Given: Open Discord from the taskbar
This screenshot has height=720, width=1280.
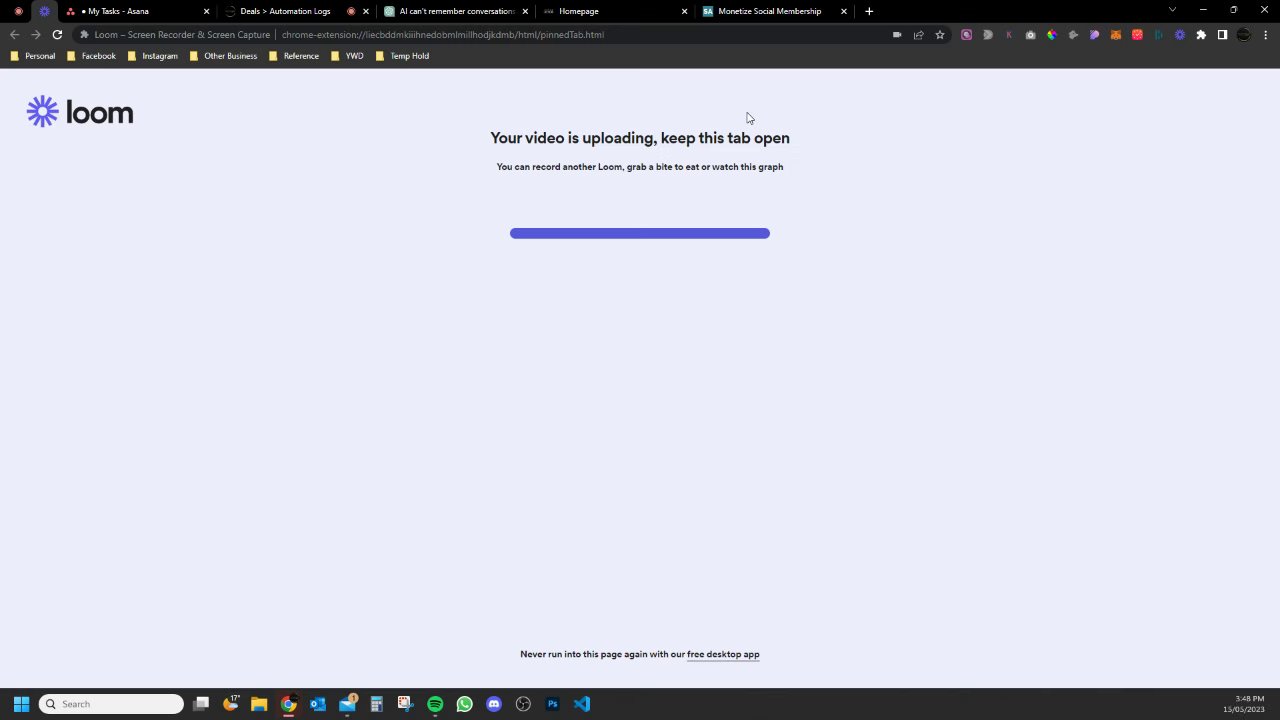Looking at the screenshot, I should [x=493, y=704].
